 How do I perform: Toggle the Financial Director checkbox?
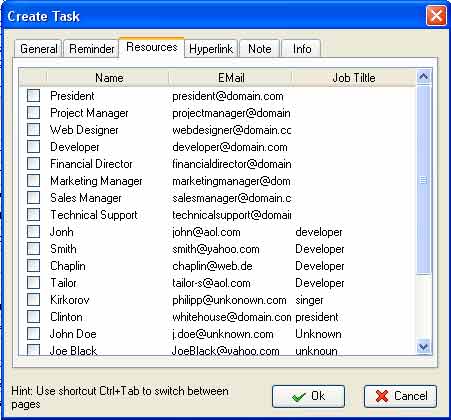(33, 163)
